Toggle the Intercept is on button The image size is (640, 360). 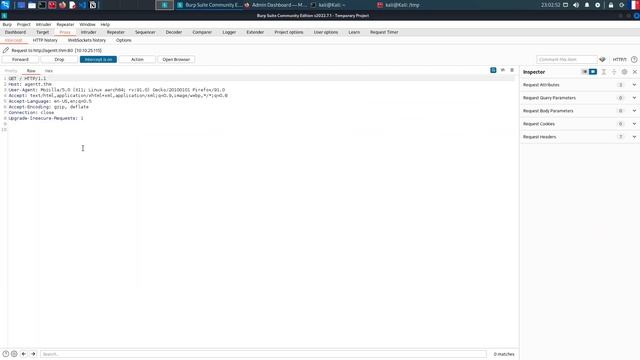pos(98,60)
